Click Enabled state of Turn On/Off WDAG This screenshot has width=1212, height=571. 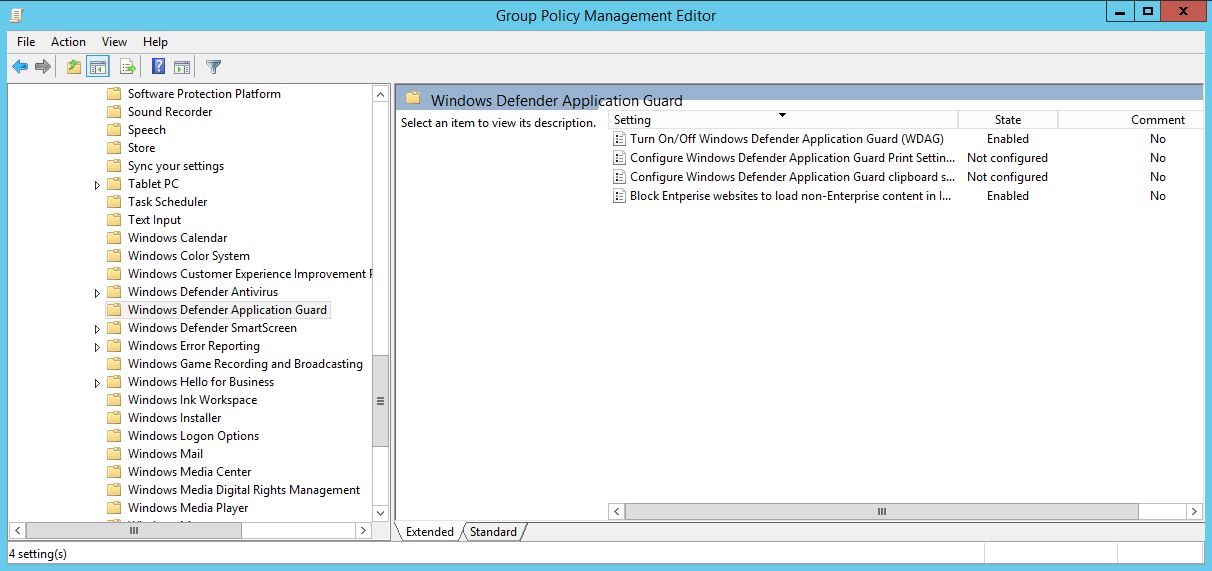tap(1008, 139)
